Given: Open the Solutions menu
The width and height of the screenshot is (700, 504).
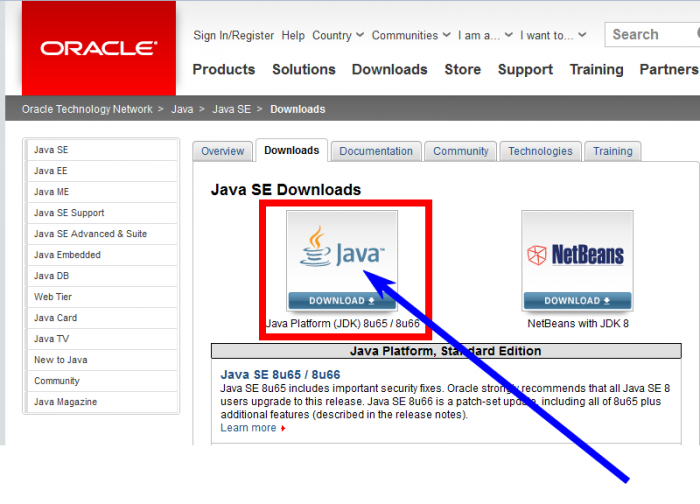Looking at the screenshot, I should [x=304, y=69].
